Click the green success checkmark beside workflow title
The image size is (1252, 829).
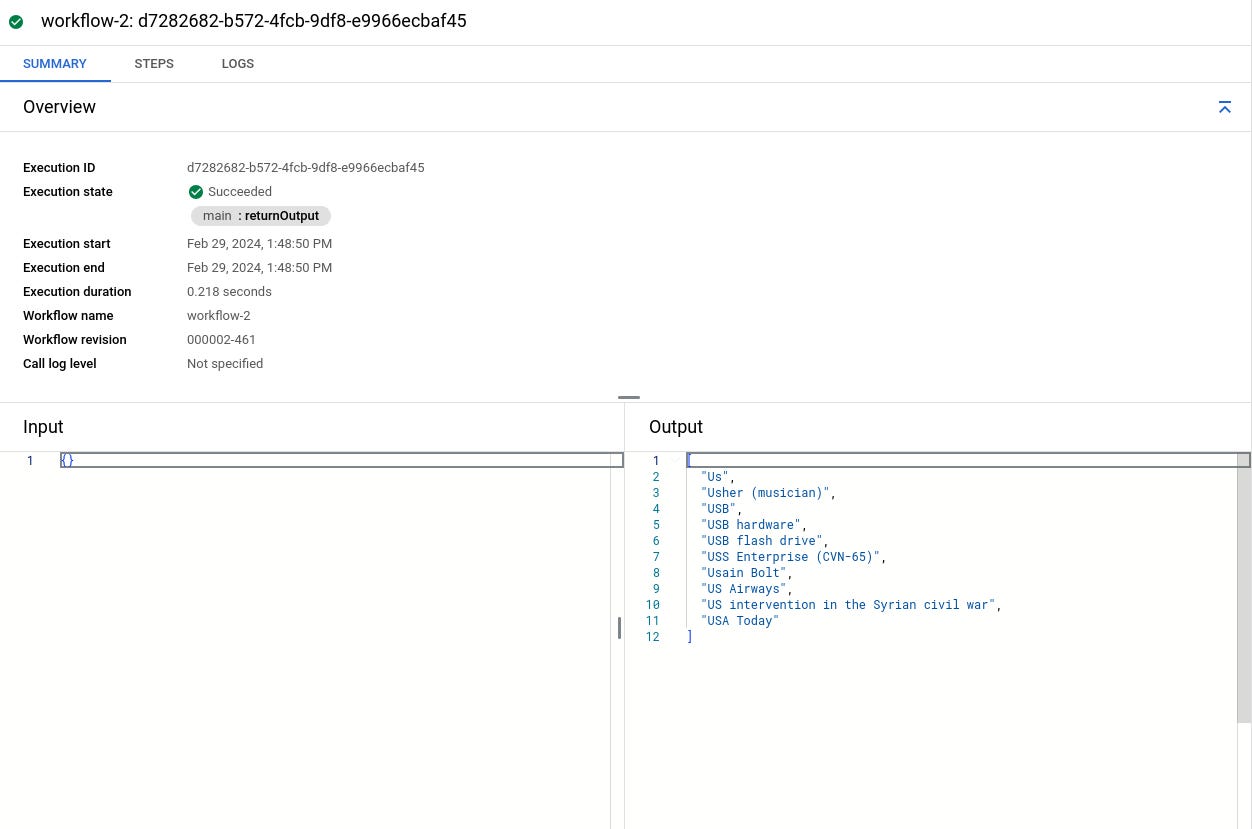pyautogui.click(x=16, y=21)
